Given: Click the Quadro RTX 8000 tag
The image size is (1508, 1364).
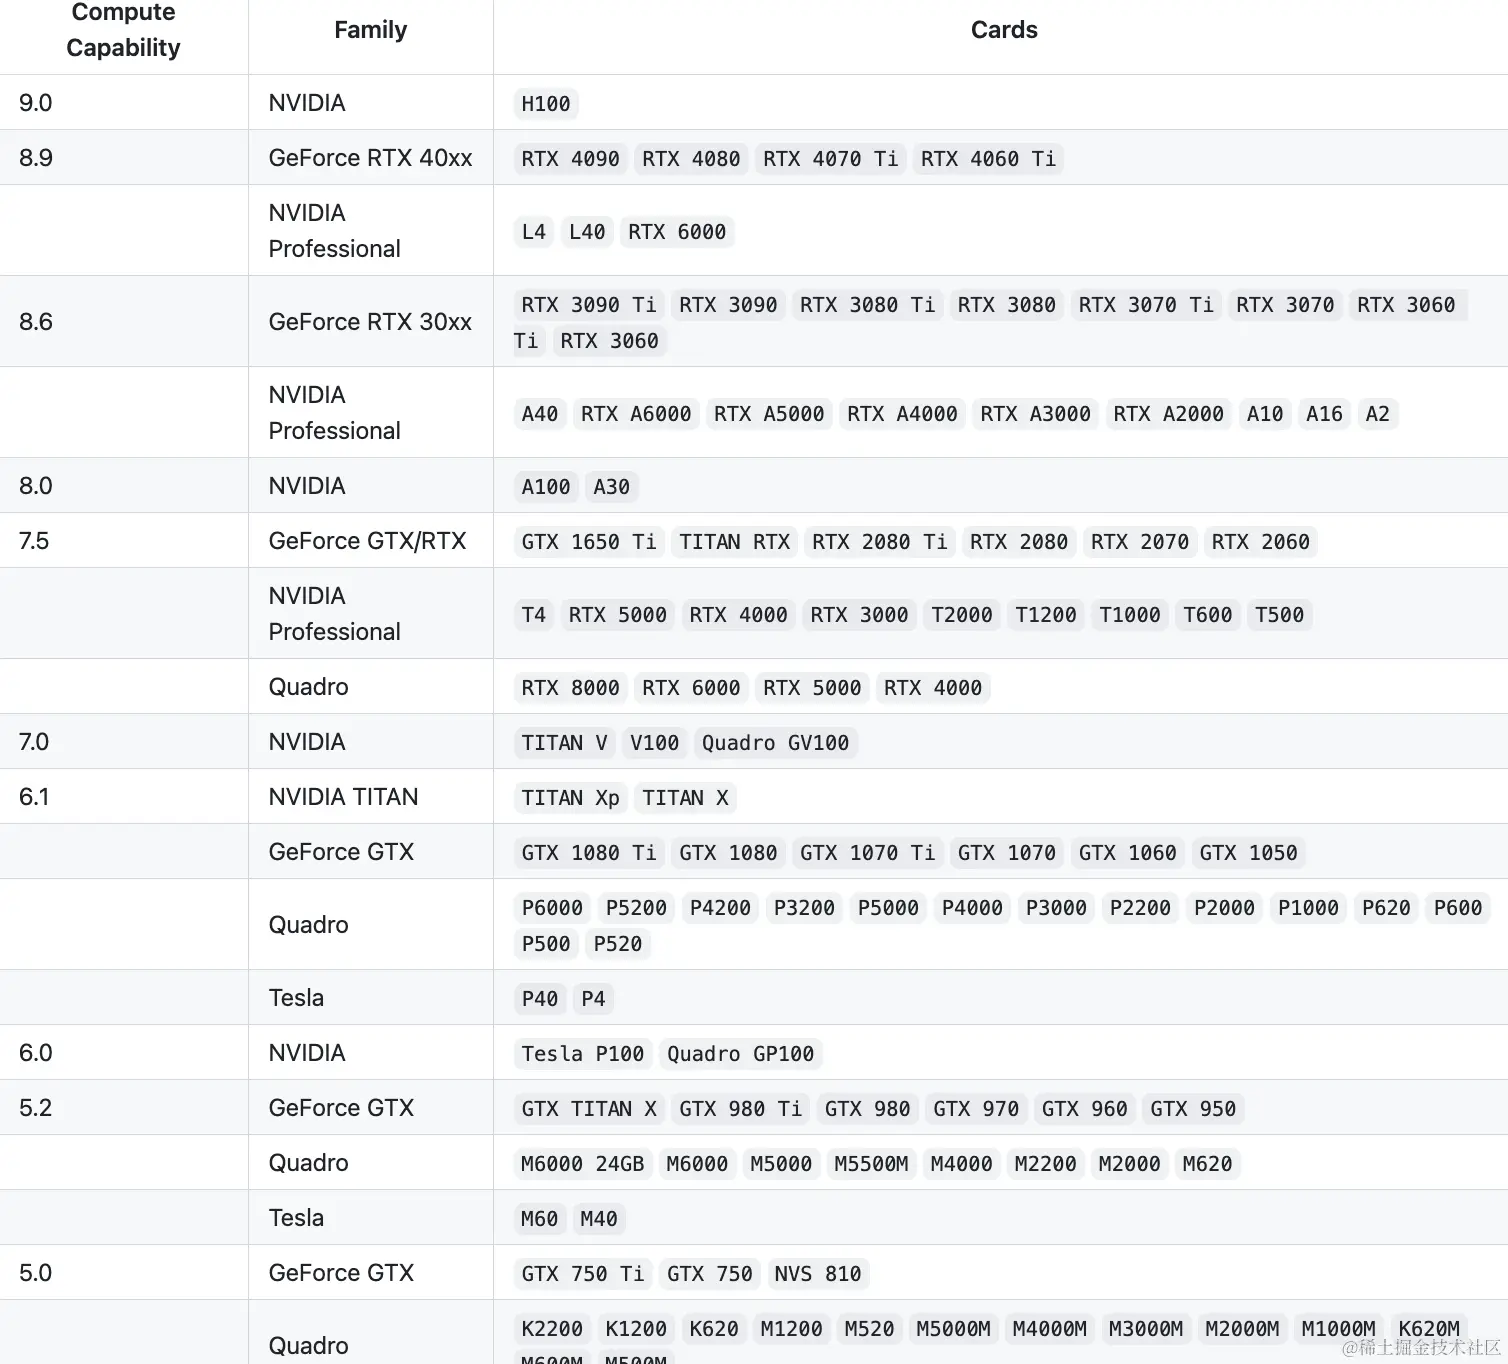Looking at the screenshot, I should click(570, 688).
